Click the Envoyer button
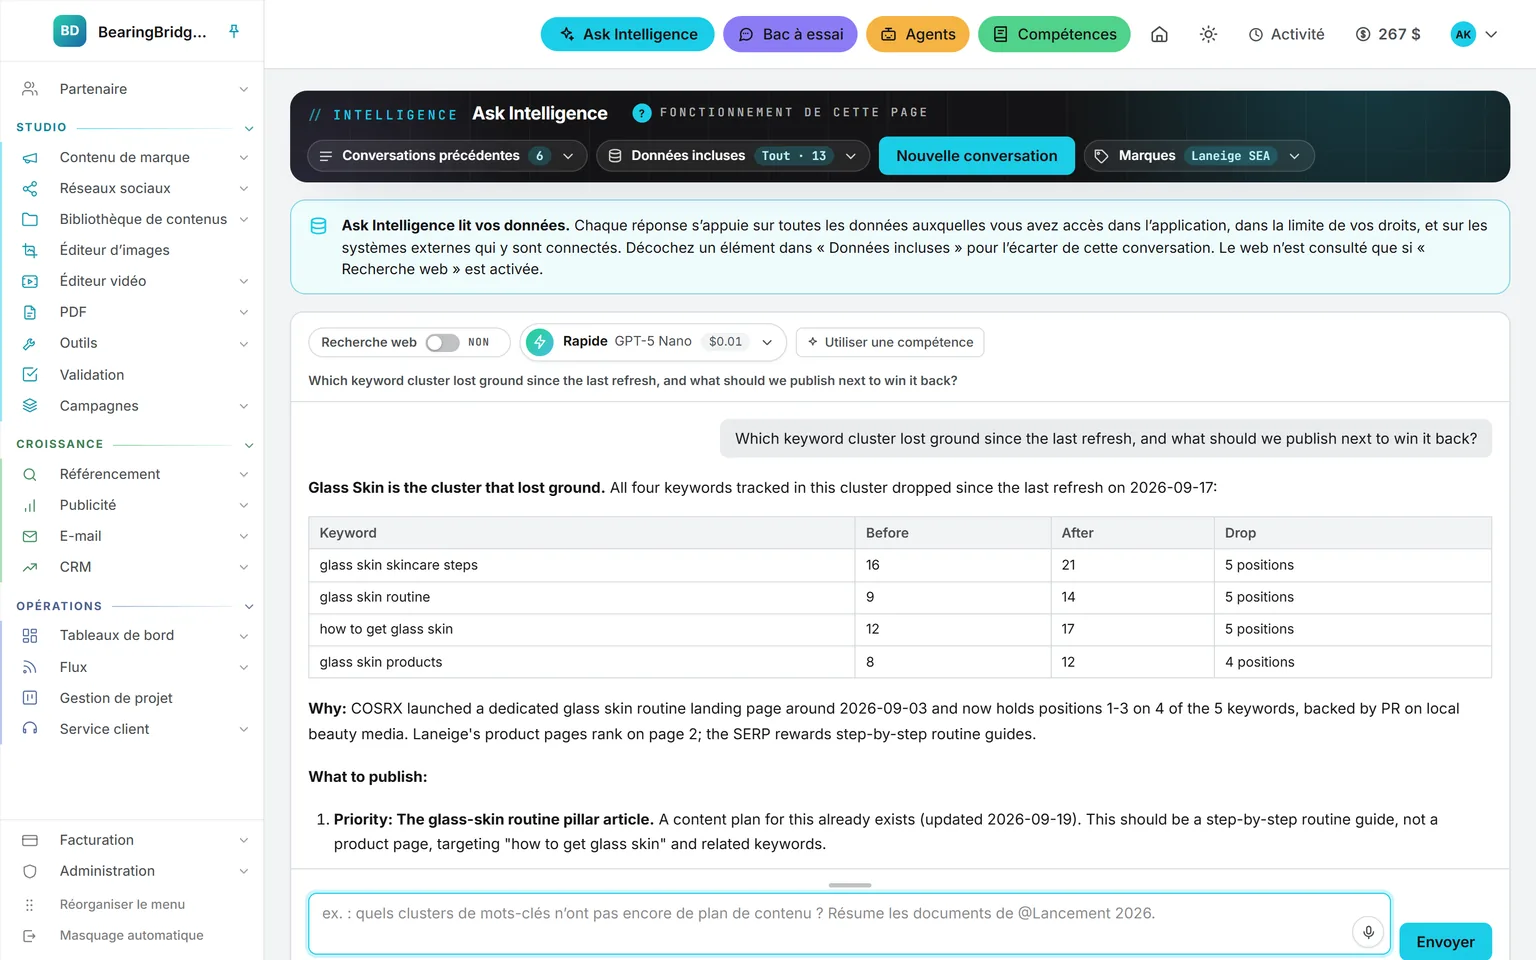The width and height of the screenshot is (1536, 960). 1445,942
